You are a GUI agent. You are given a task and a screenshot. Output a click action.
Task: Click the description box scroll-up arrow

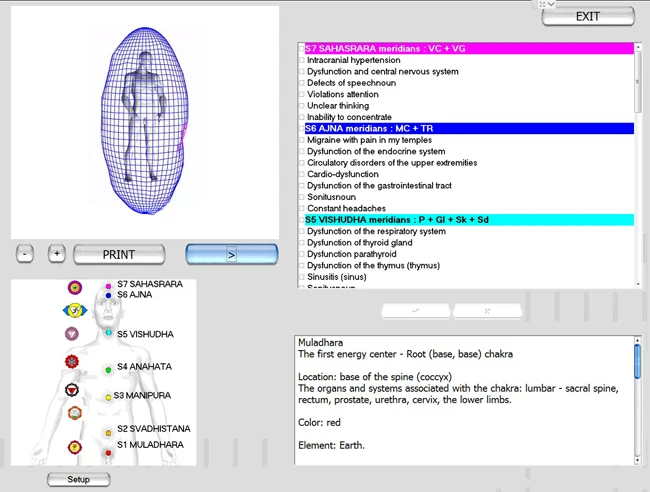pos(638,340)
